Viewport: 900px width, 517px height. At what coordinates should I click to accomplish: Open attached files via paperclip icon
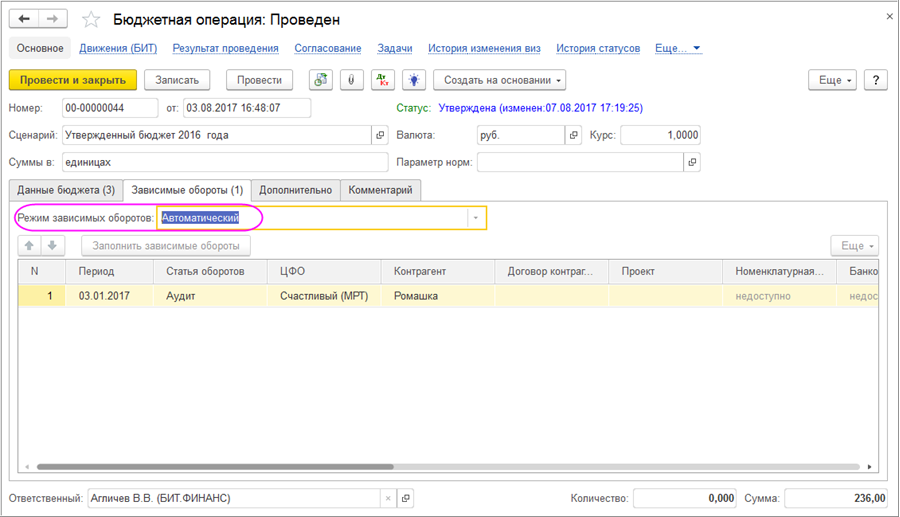coord(352,80)
